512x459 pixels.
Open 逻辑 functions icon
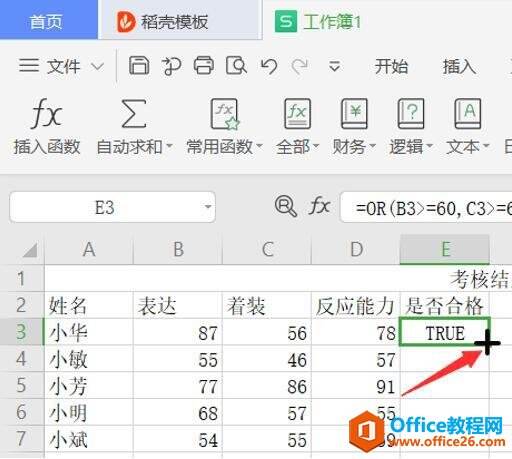coord(411,114)
